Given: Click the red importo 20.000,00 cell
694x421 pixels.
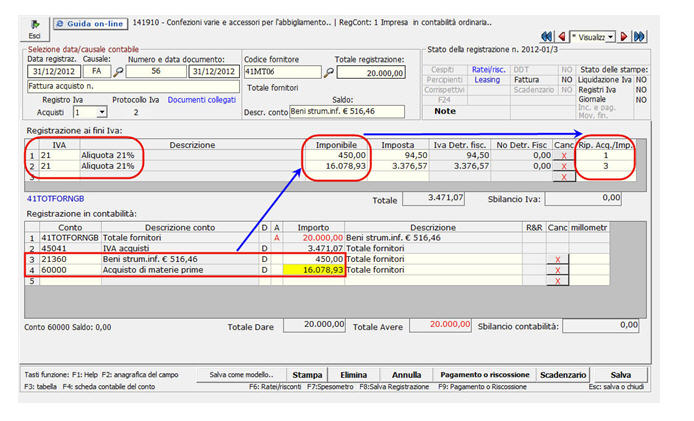Looking at the screenshot, I should (x=313, y=238).
